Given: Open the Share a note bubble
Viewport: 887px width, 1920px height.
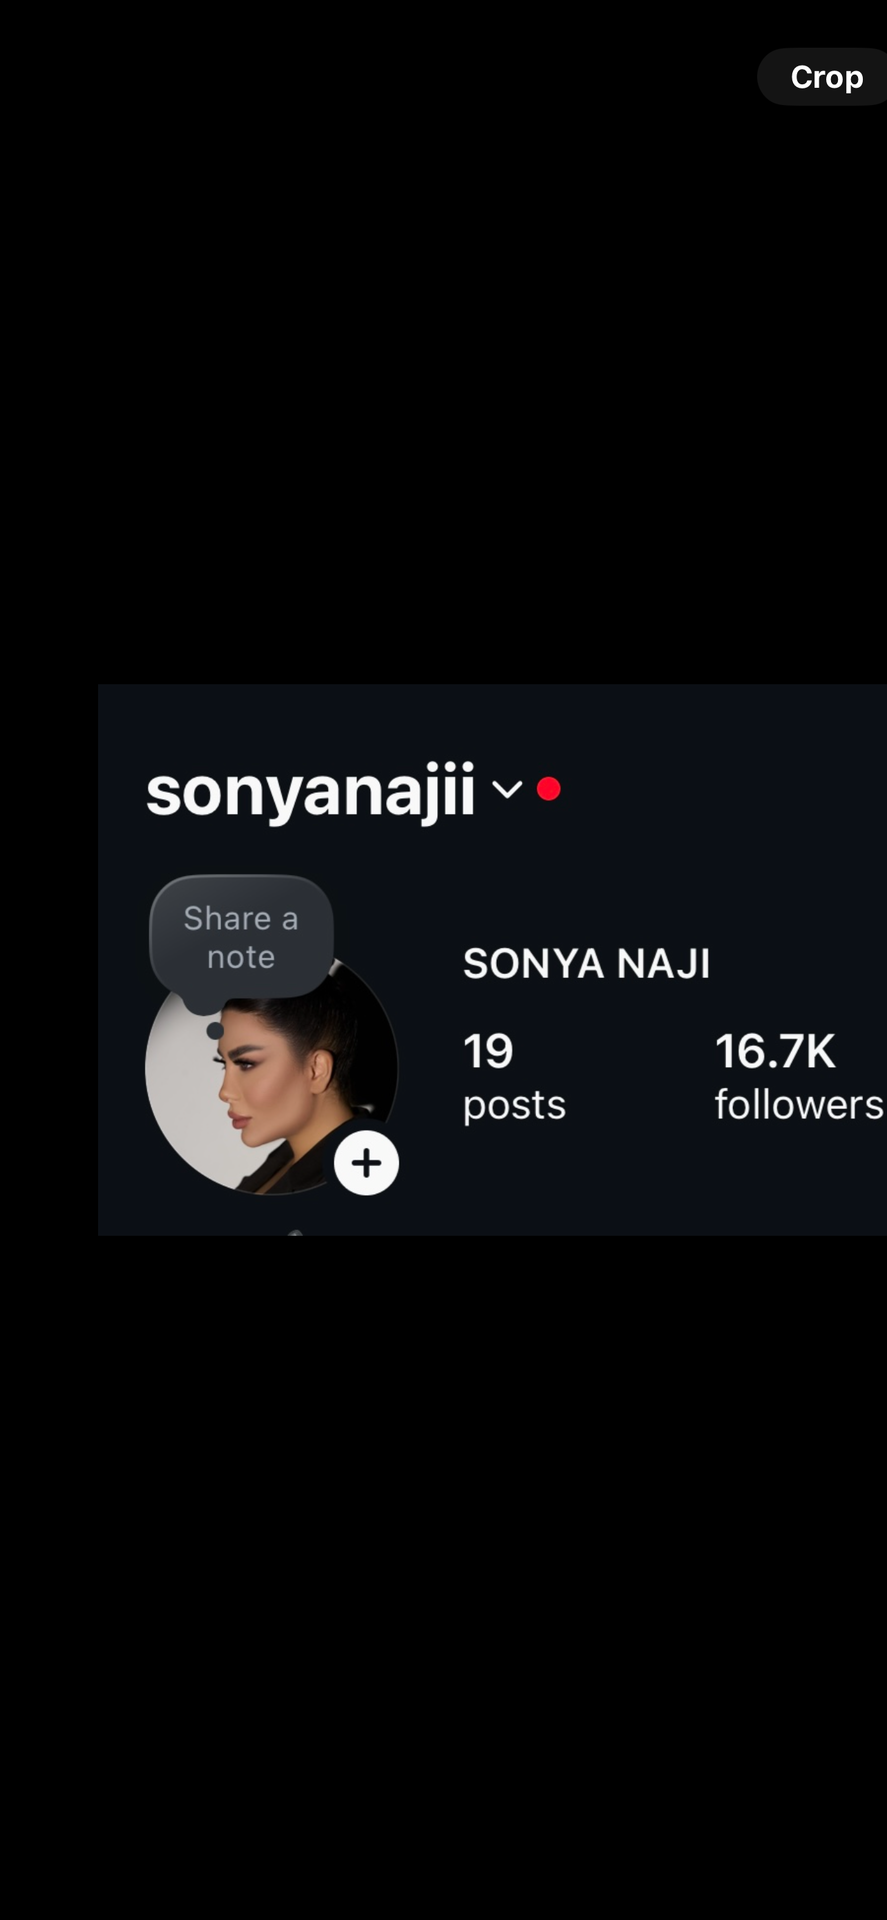Looking at the screenshot, I should click(241, 936).
